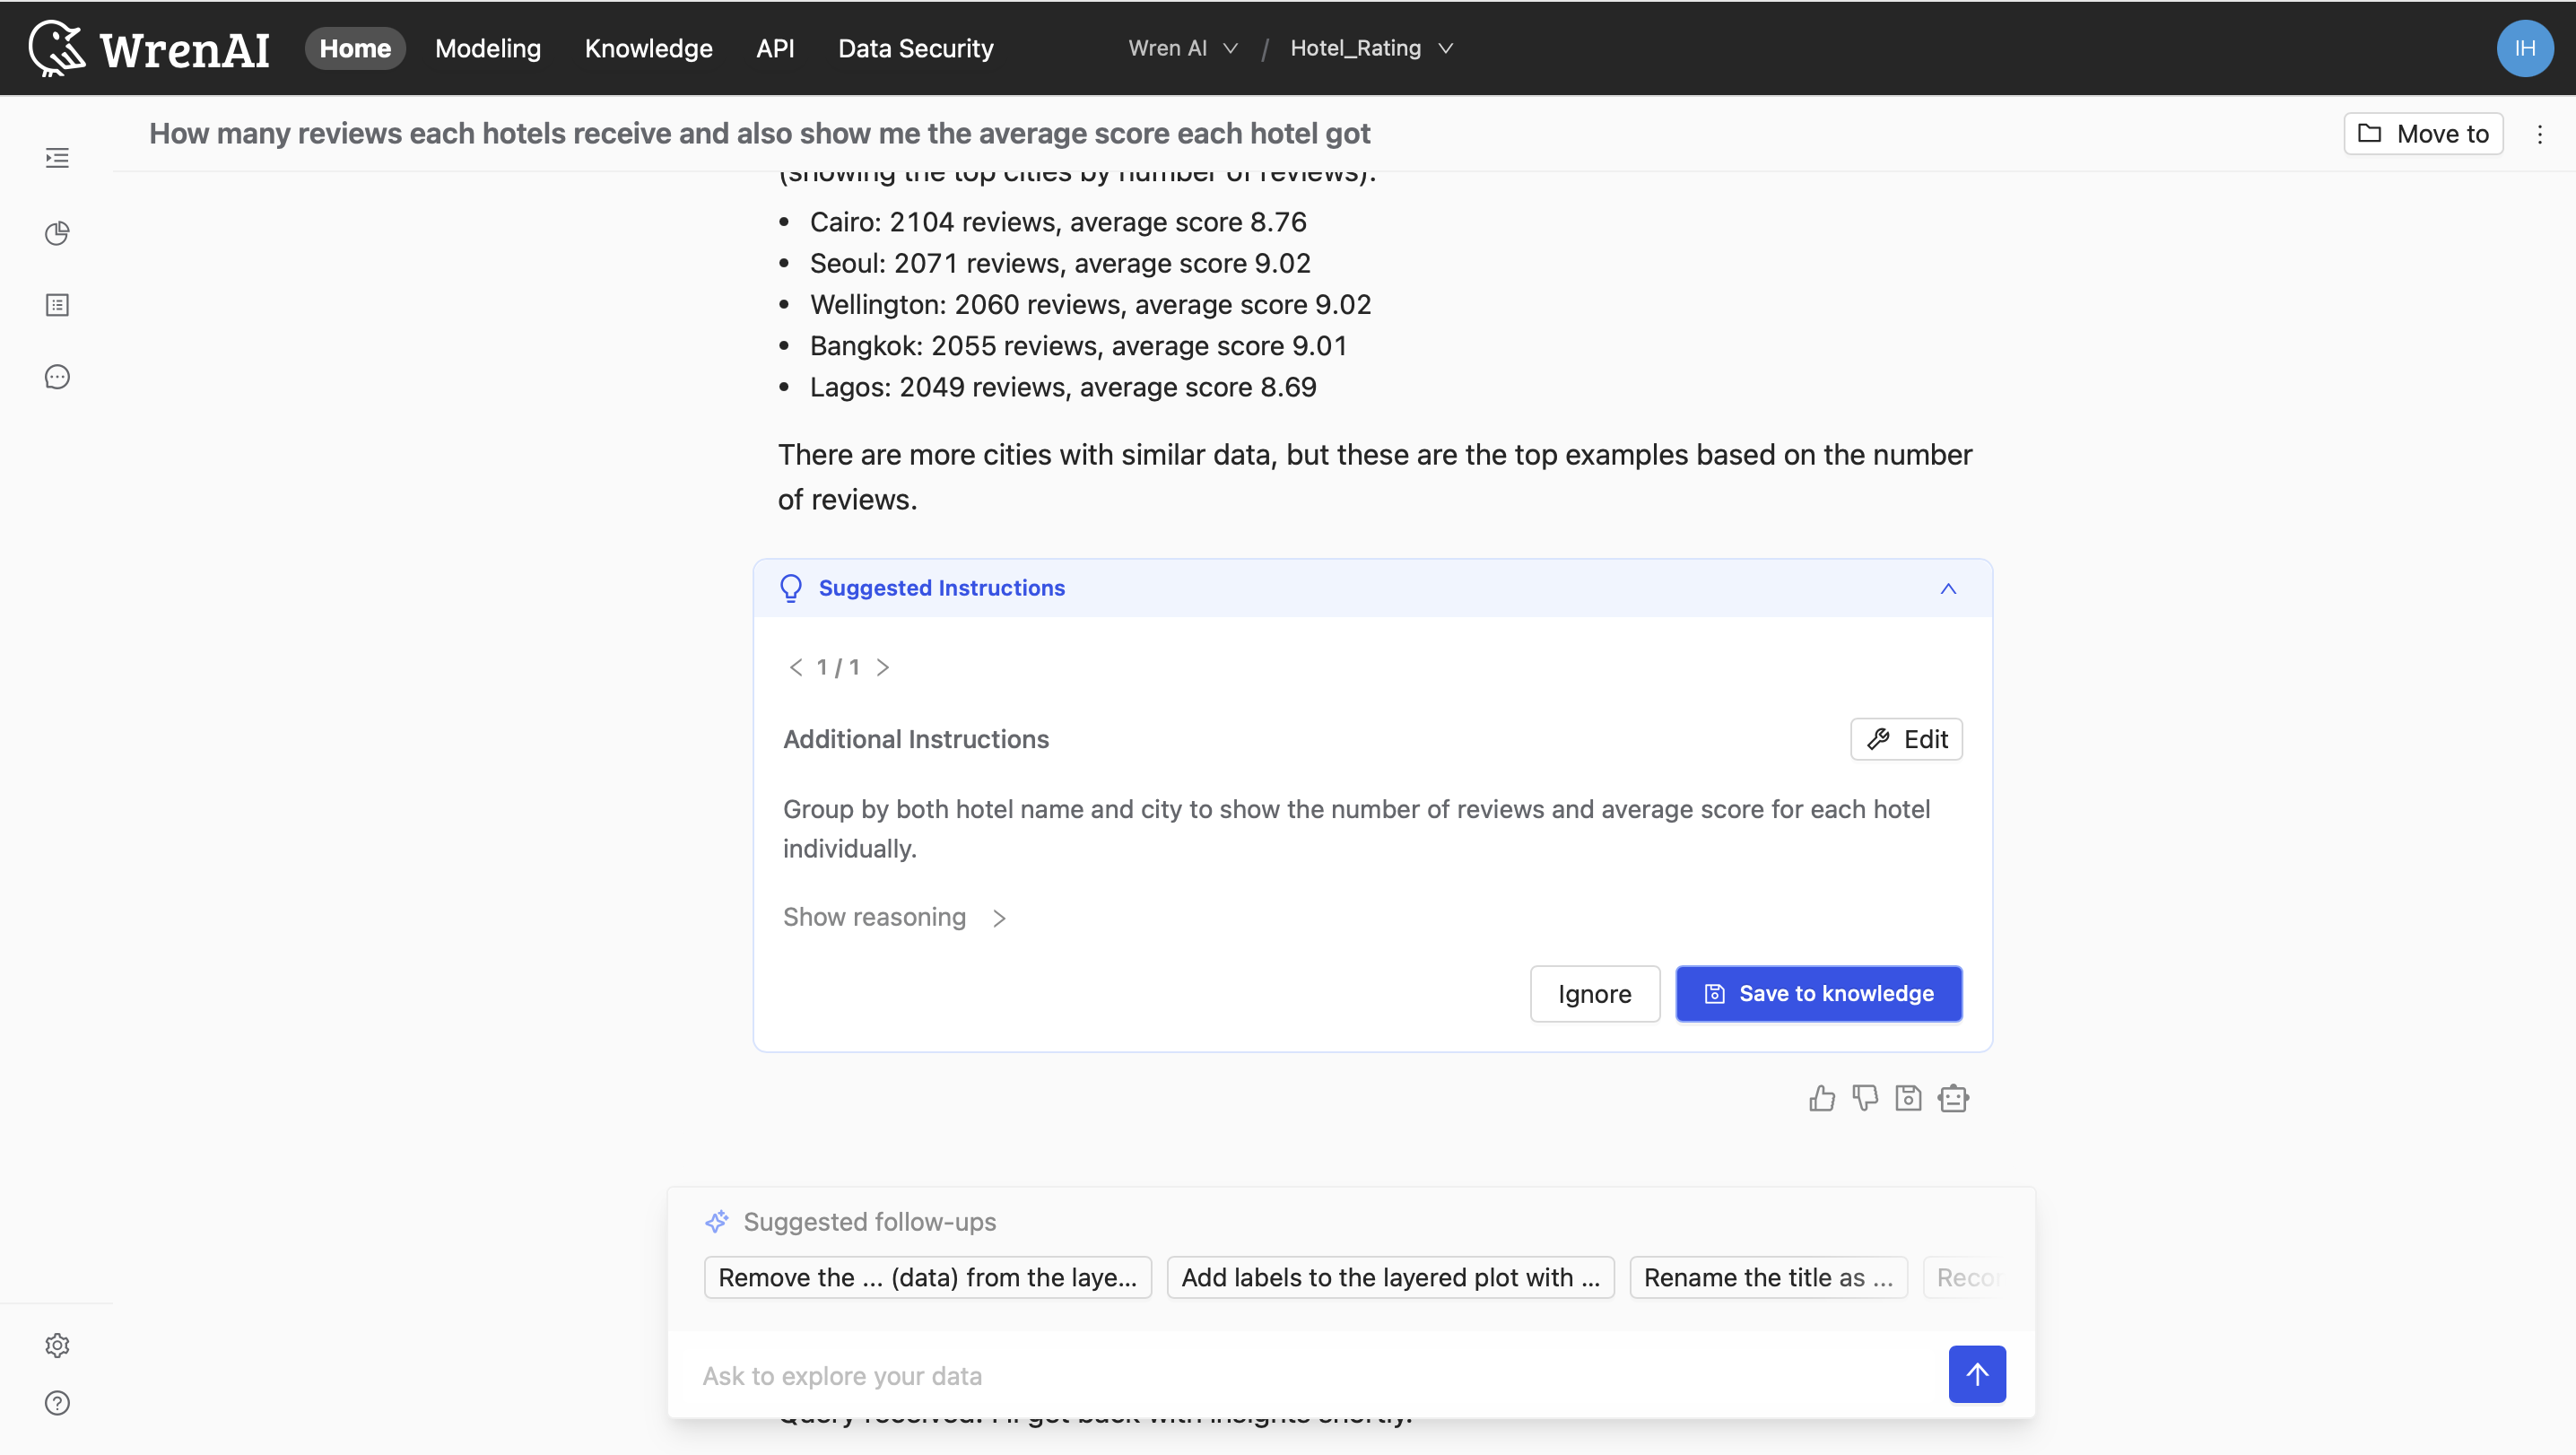Expand Show reasoning section

894,917
